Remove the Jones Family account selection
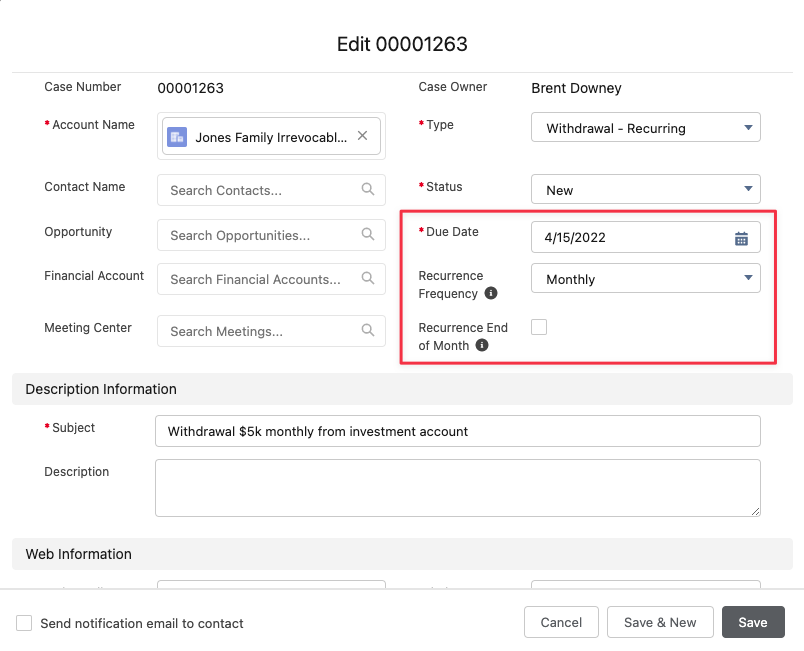Image resolution: width=804 pixels, height=651 pixels. coord(362,137)
